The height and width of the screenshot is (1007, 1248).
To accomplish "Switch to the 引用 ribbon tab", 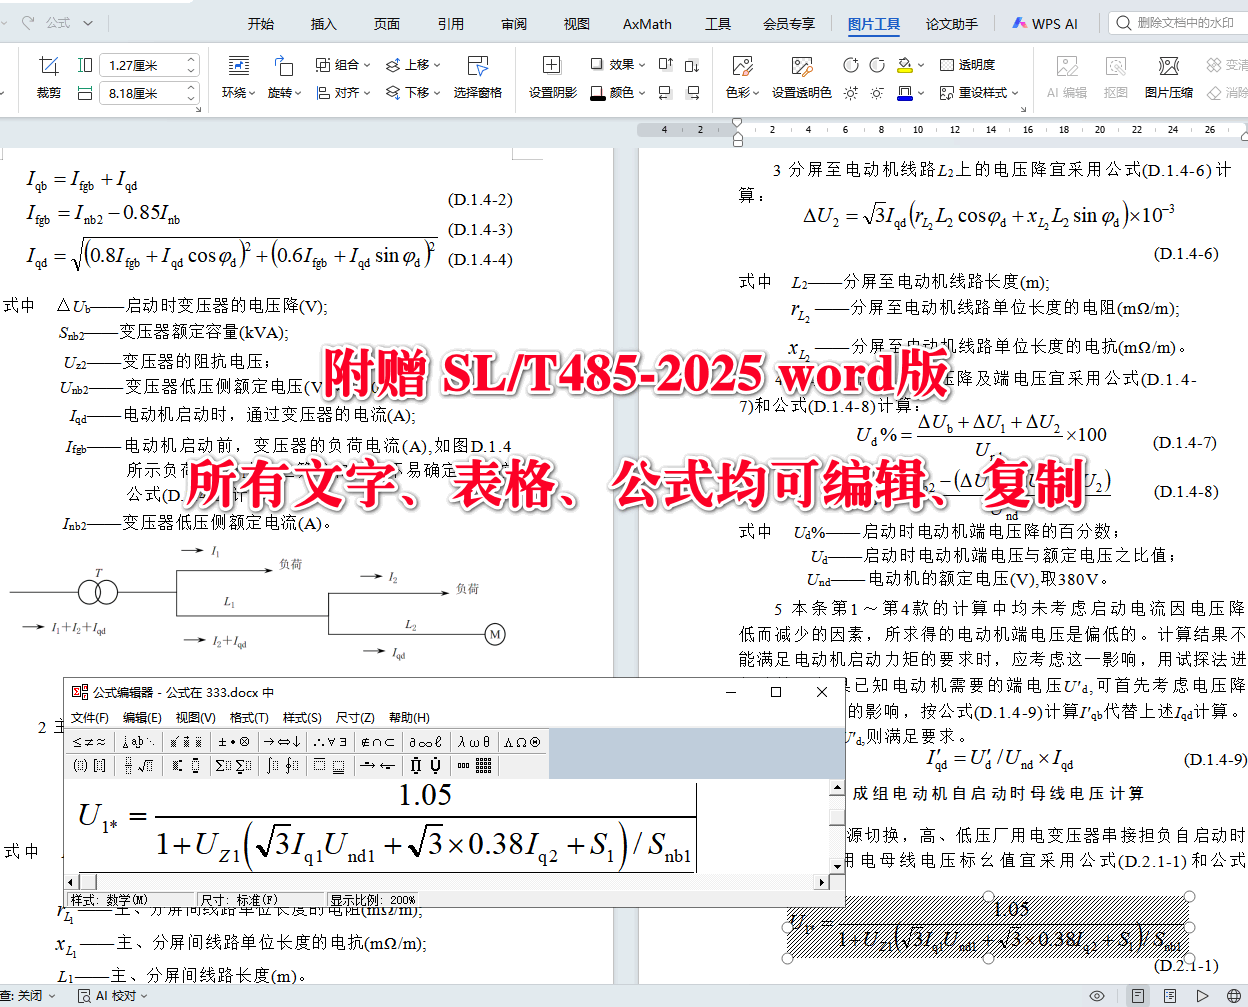I will [x=450, y=24].
